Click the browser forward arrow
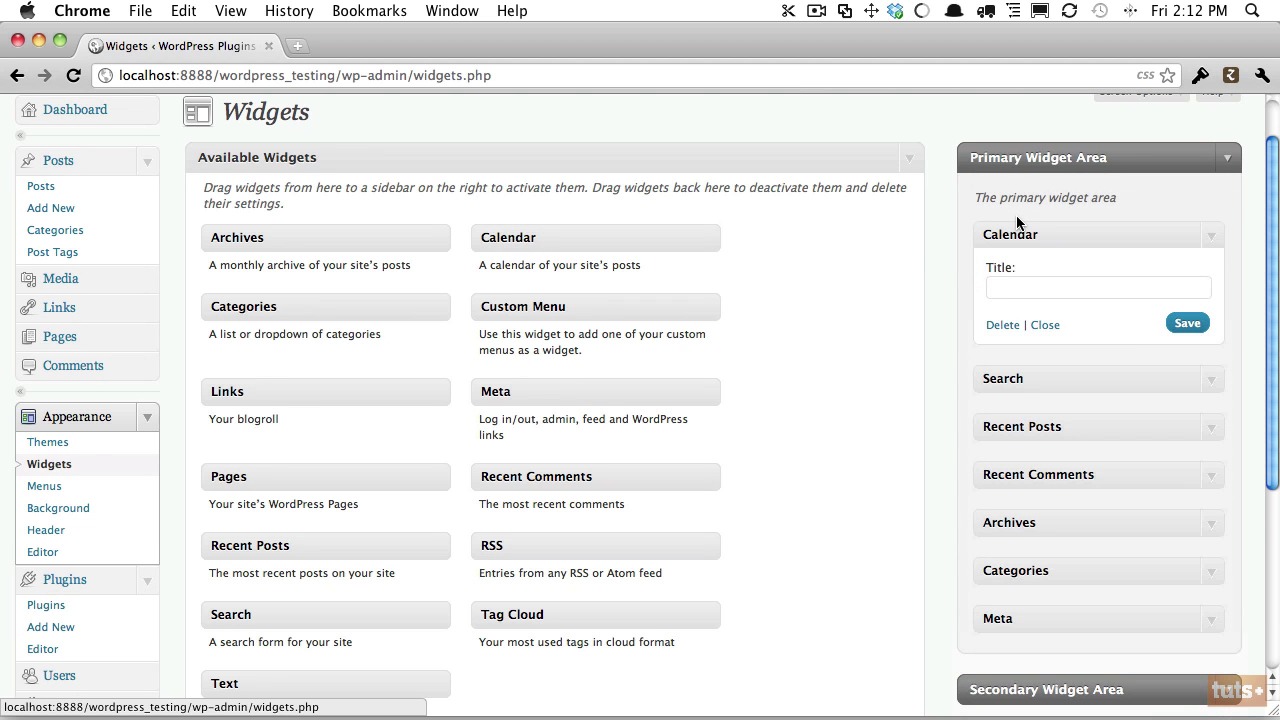This screenshot has height=720, width=1280. pos(44,75)
